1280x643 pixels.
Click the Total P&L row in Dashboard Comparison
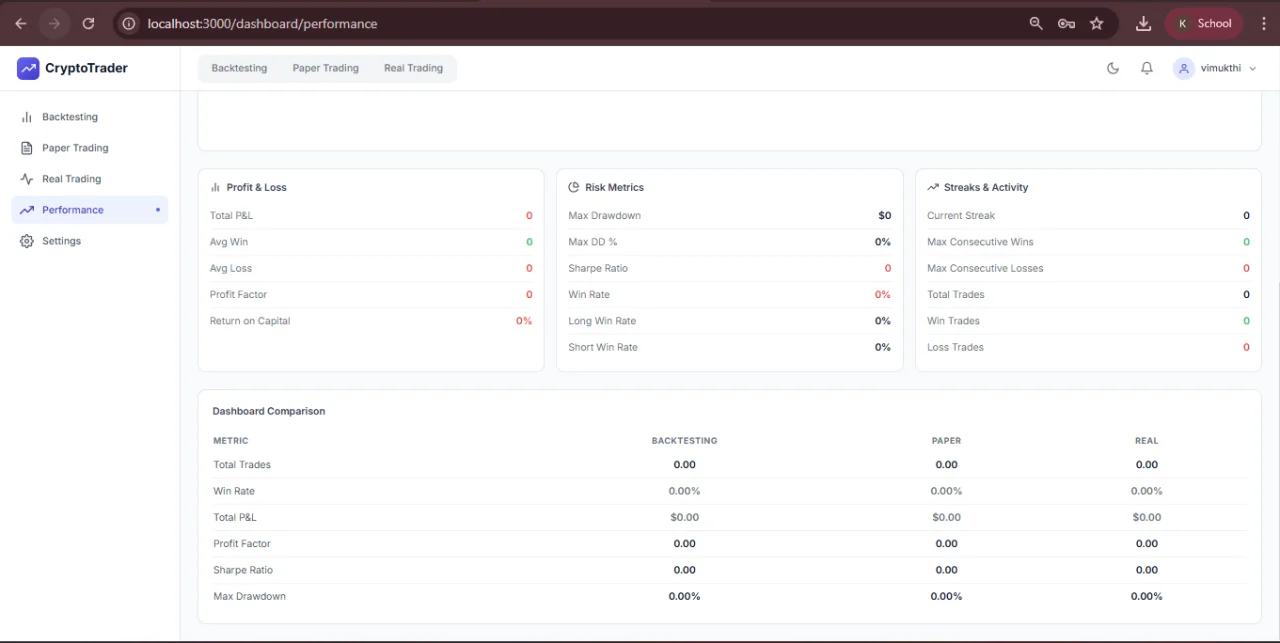(730, 518)
